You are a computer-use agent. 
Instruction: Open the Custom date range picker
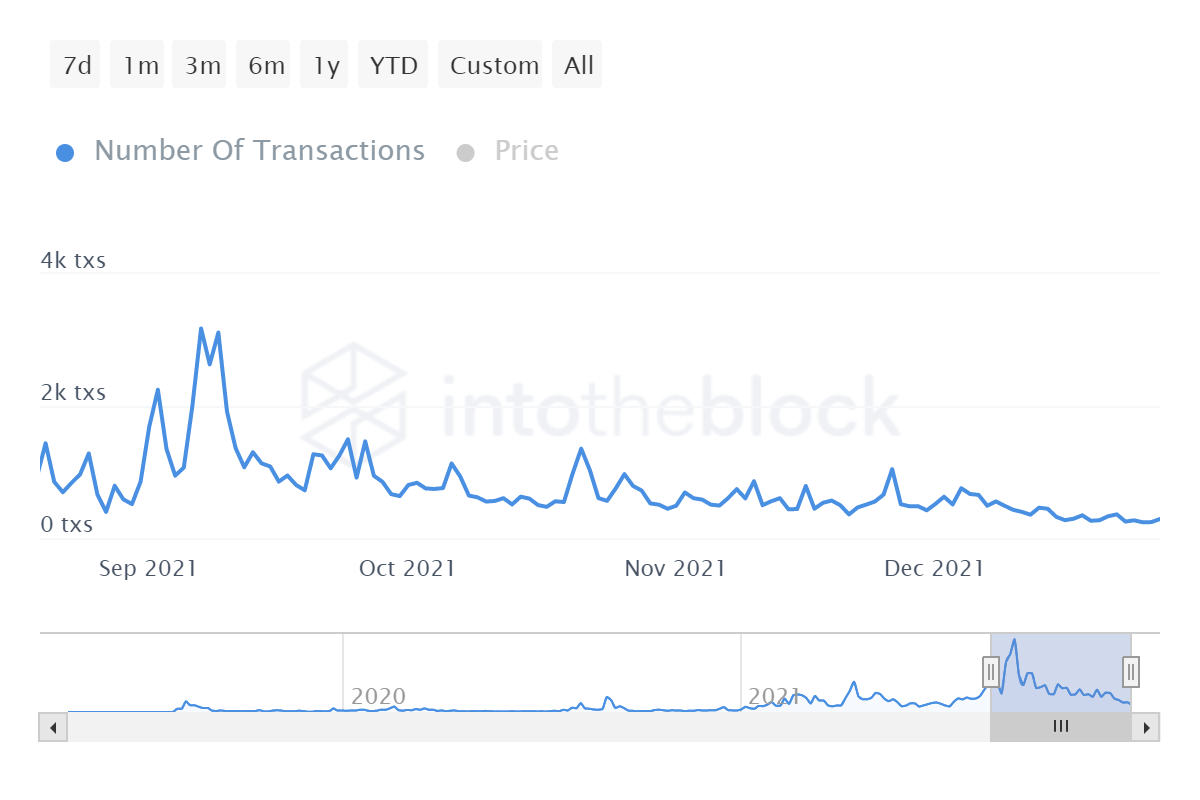[492, 65]
